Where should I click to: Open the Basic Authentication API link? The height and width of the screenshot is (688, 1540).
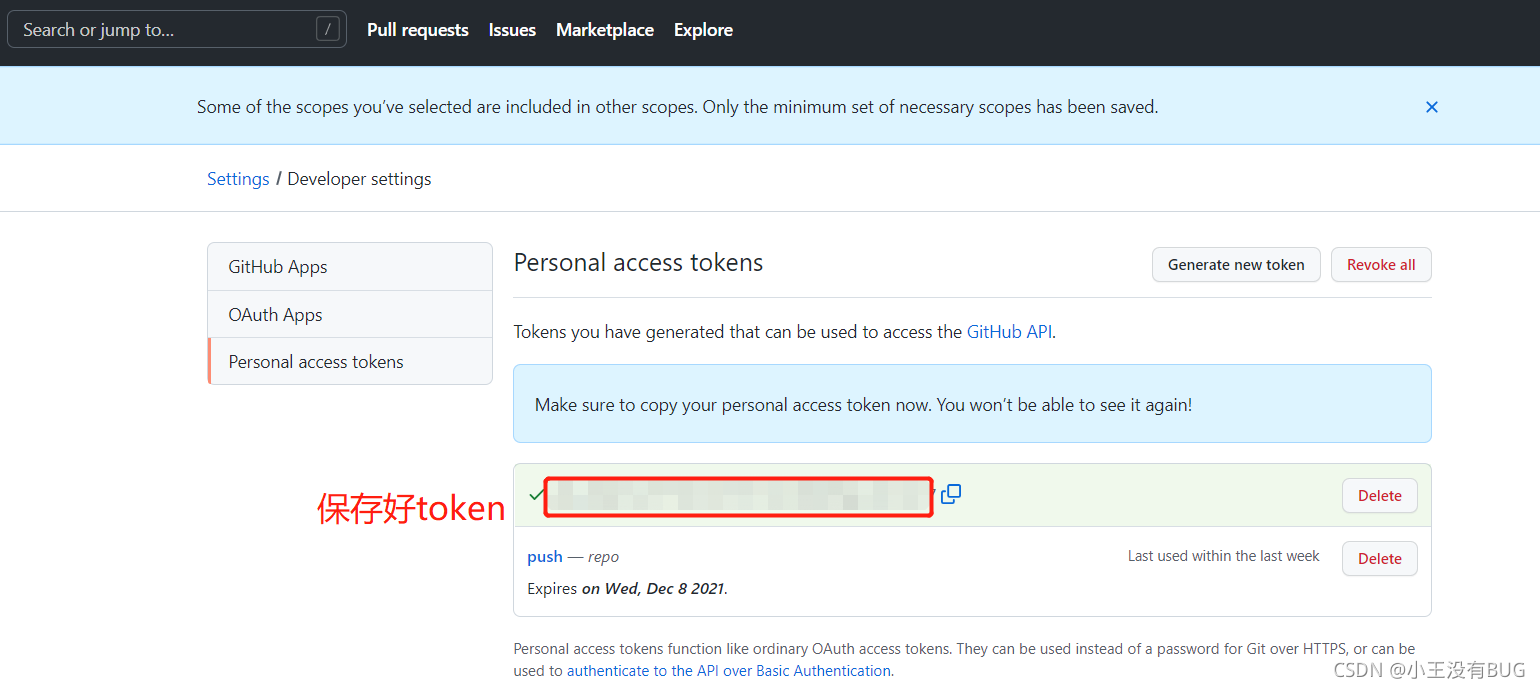[729, 671]
